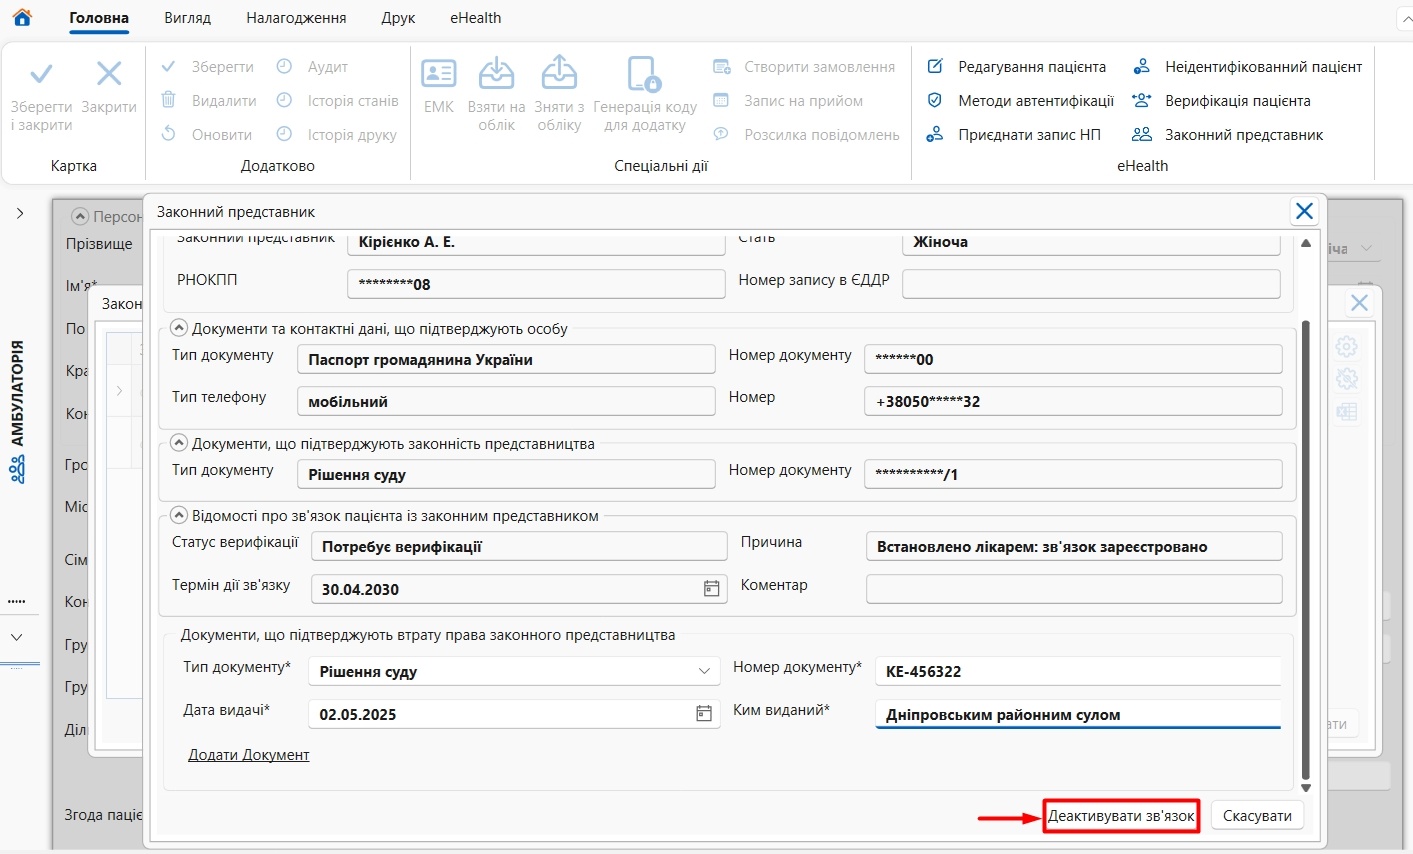Click Приєднати запис НП
This screenshot has width=1413, height=854.
[x=1014, y=135]
